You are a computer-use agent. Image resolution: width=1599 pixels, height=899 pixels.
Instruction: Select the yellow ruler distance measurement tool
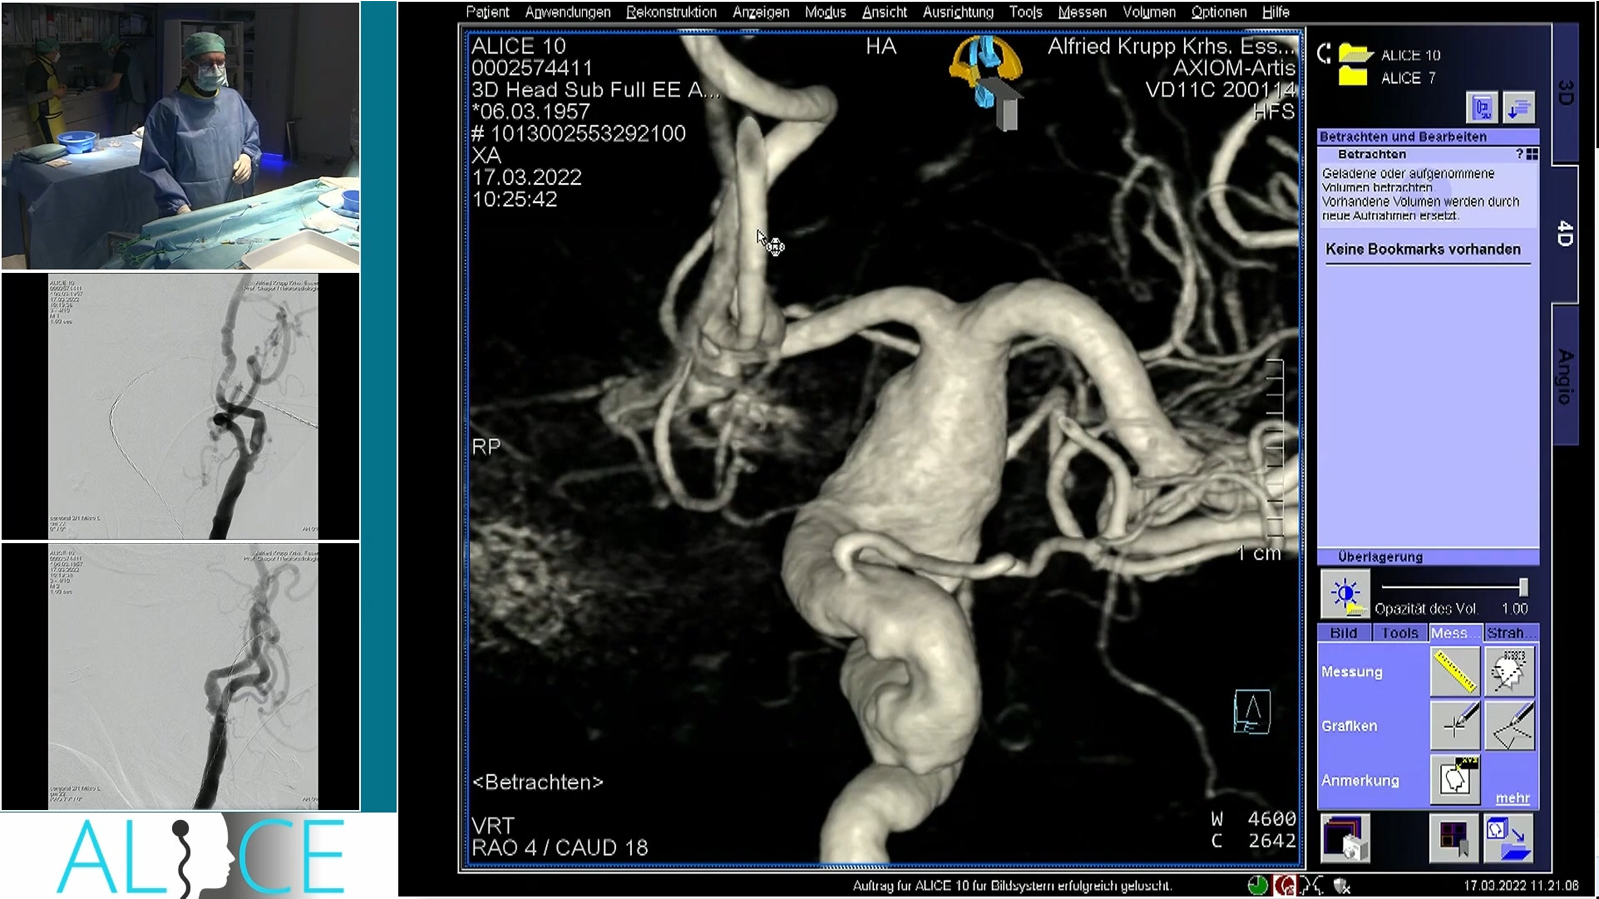(1454, 671)
